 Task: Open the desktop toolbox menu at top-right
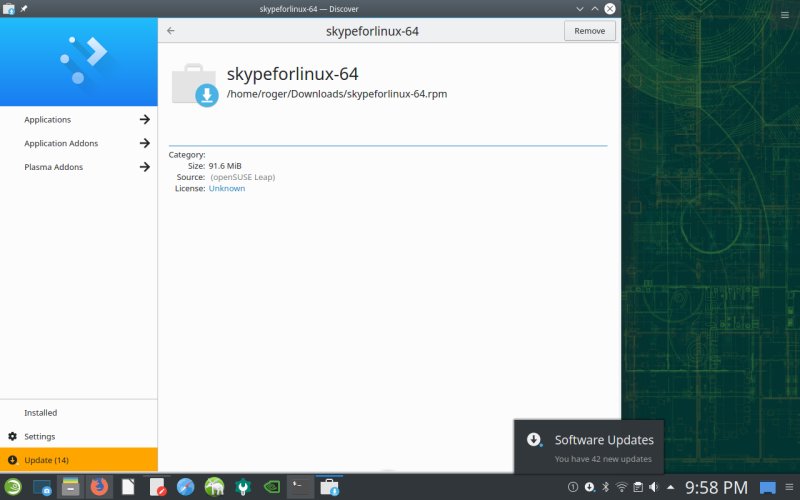785,15
